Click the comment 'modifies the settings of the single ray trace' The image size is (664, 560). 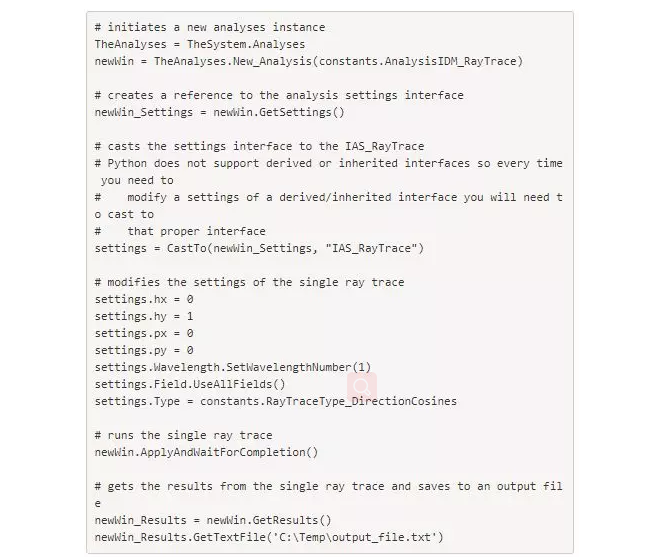coord(249,283)
